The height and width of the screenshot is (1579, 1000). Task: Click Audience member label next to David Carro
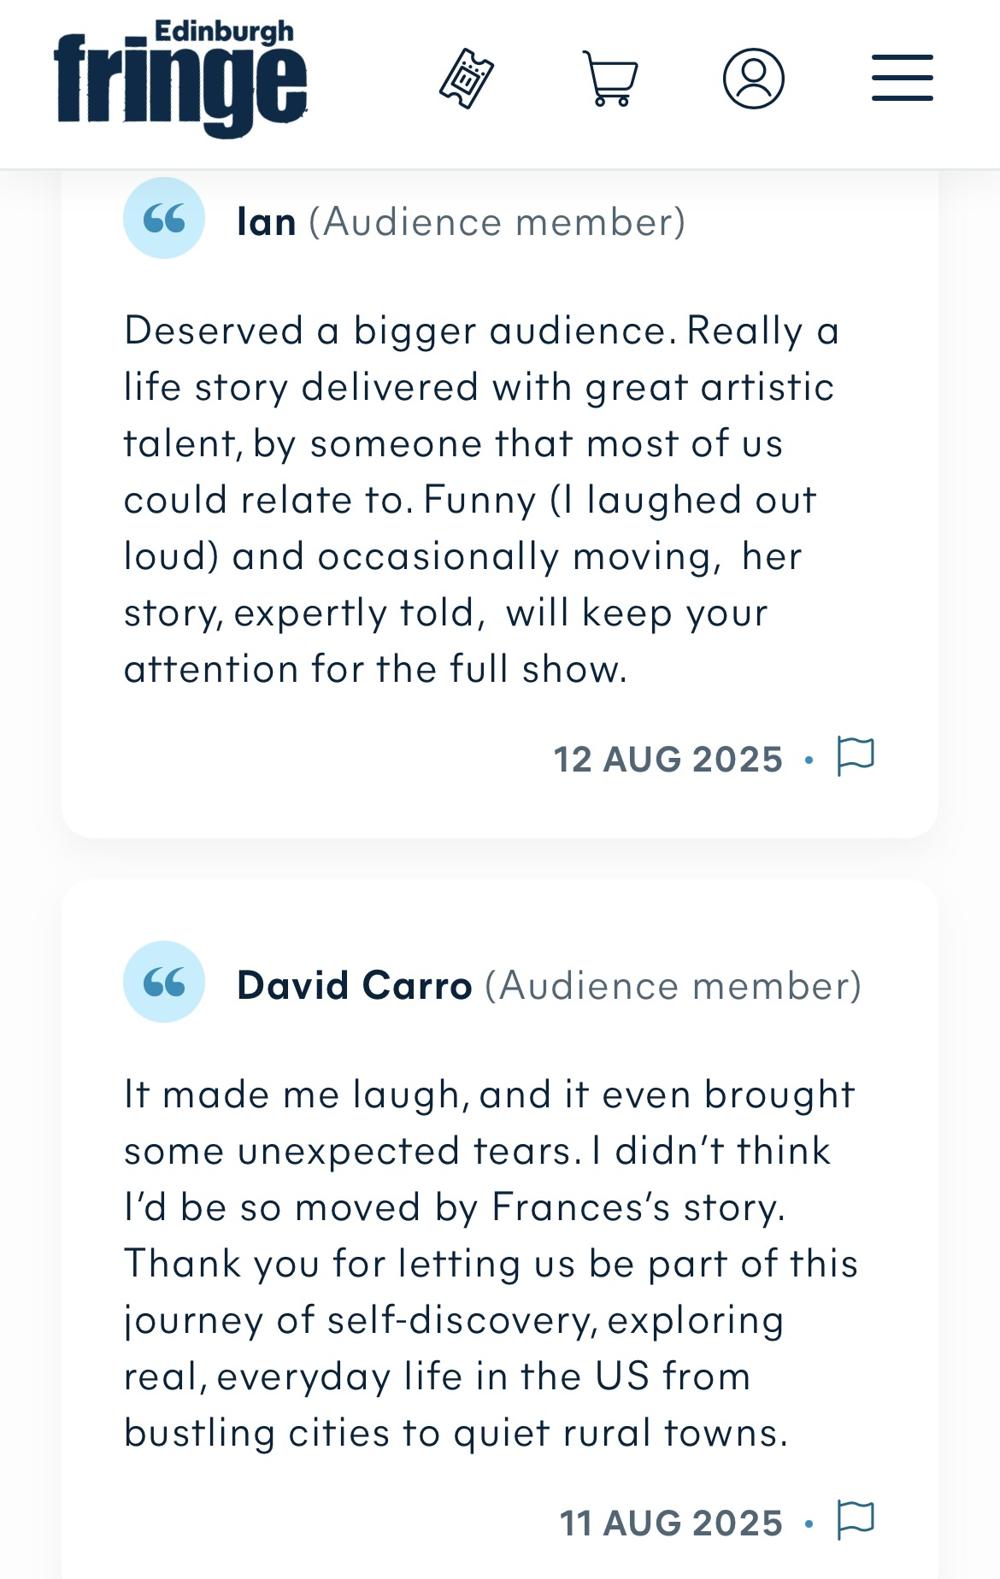(x=673, y=986)
